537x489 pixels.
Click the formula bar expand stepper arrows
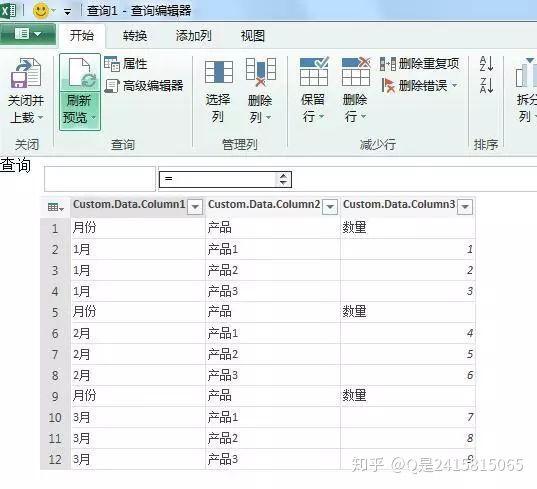(x=283, y=179)
